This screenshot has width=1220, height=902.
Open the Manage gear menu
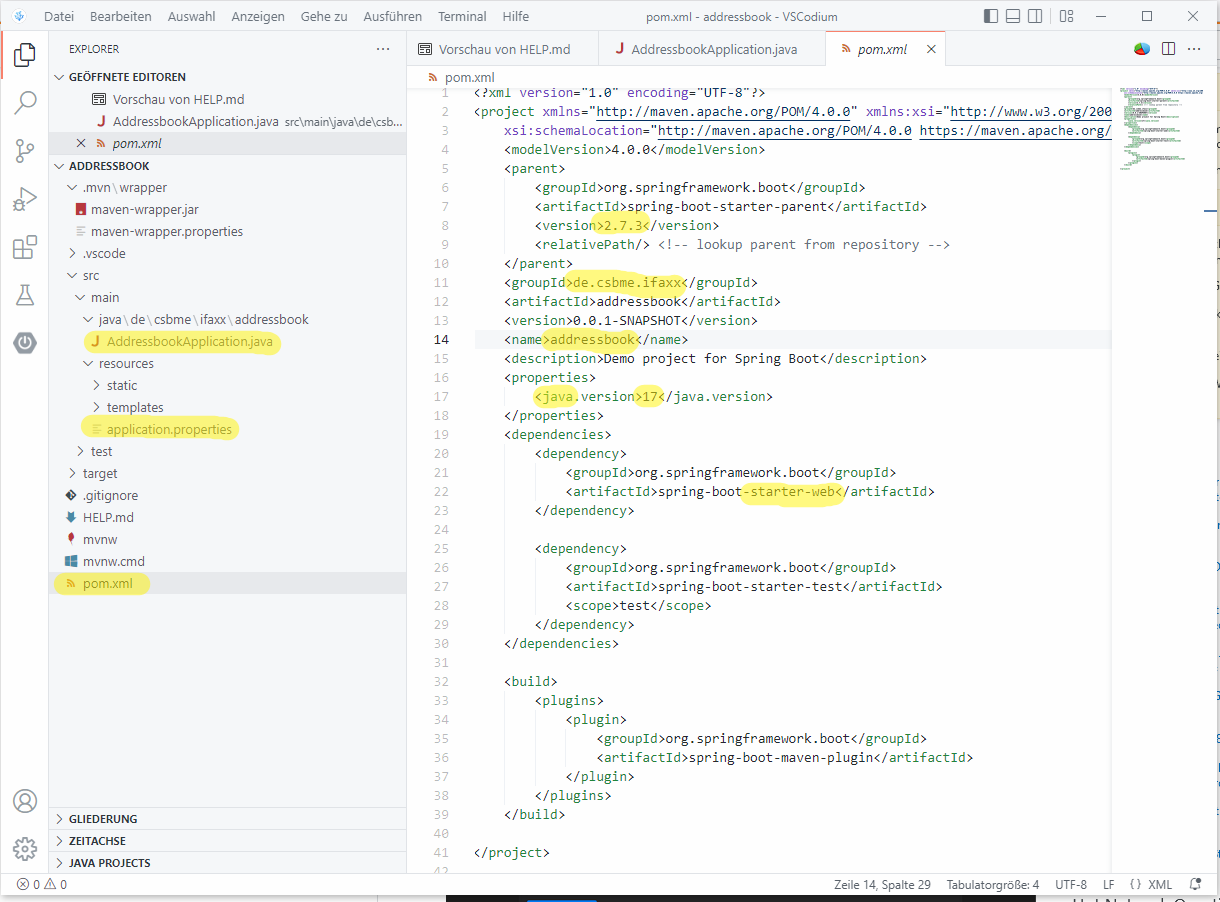point(25,849)
